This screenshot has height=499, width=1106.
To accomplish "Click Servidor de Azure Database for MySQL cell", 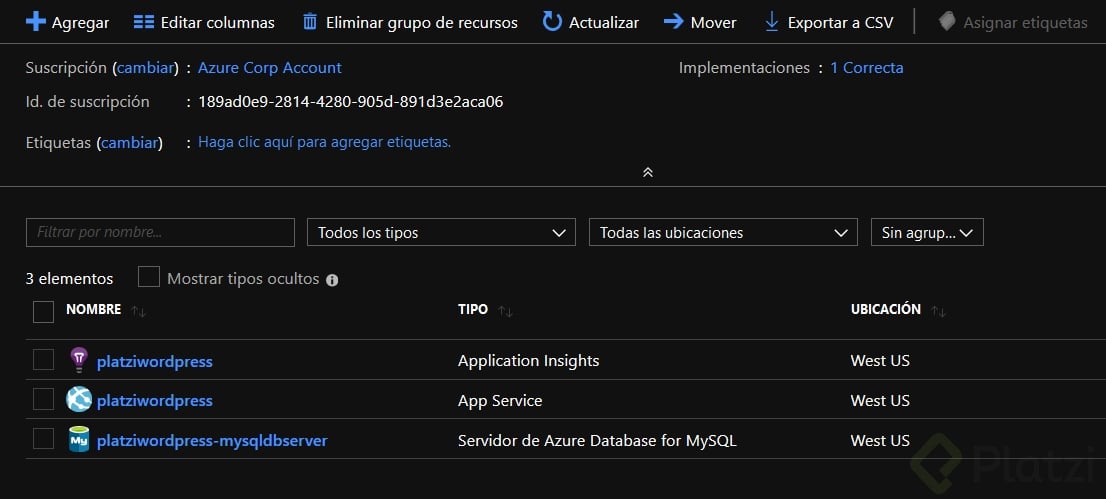I will [x=597, y=440].
